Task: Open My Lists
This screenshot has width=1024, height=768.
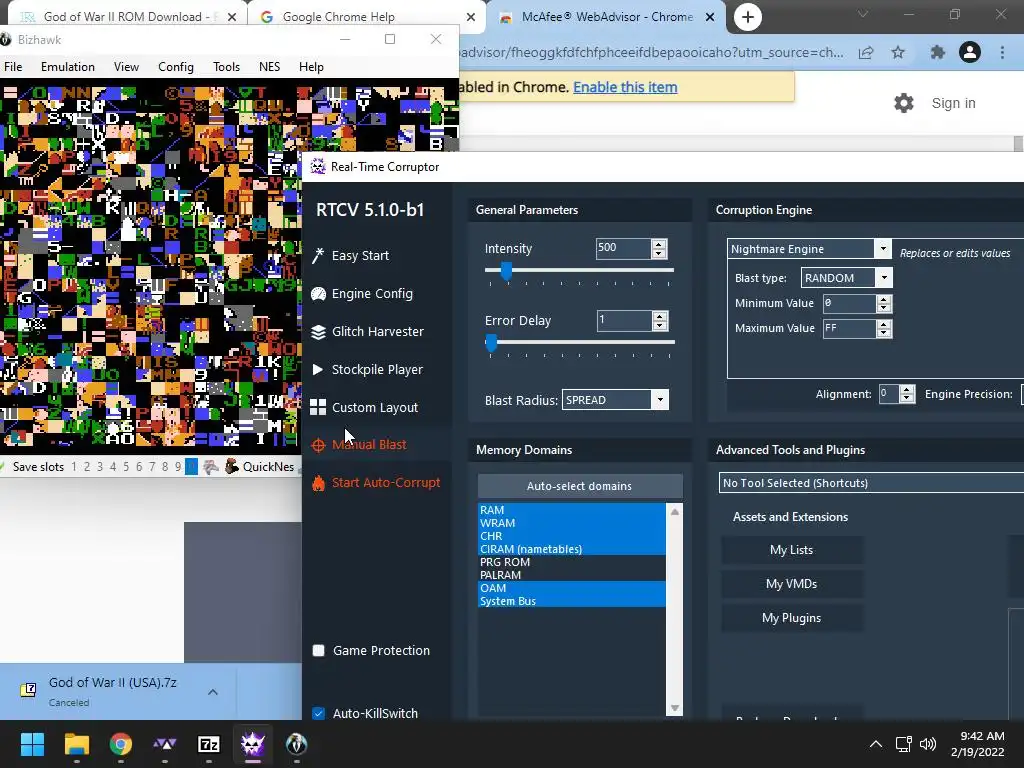Action: [792, 550]
